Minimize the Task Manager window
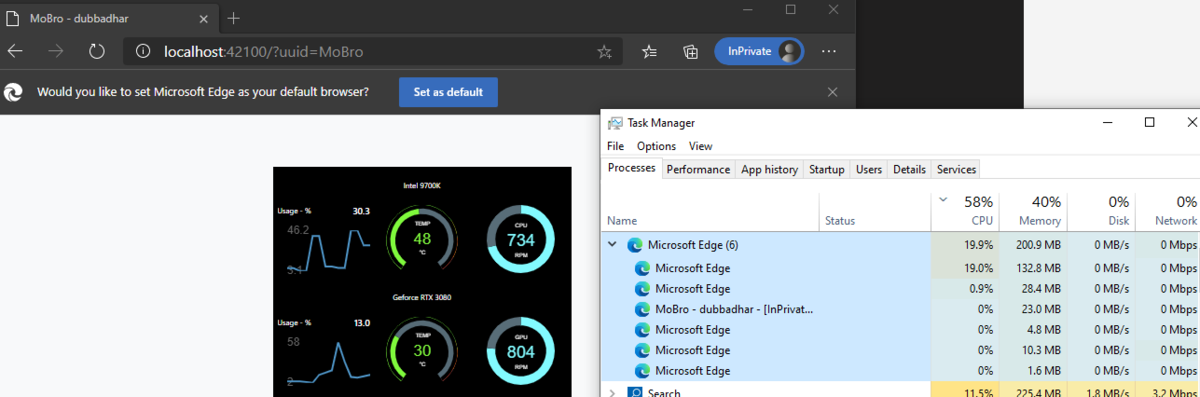This screenshot has width=1200, height=397. click(1107, 122)
